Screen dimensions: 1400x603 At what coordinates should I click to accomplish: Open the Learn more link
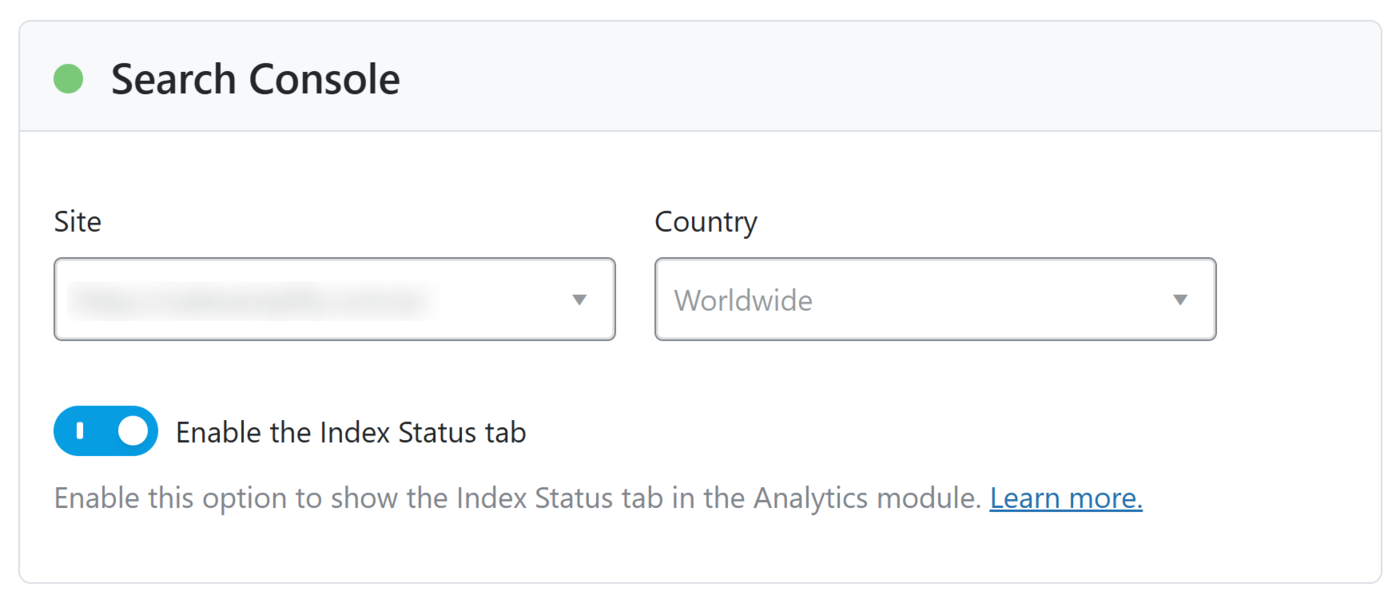pyautogui.click(x=1066, y=498)
